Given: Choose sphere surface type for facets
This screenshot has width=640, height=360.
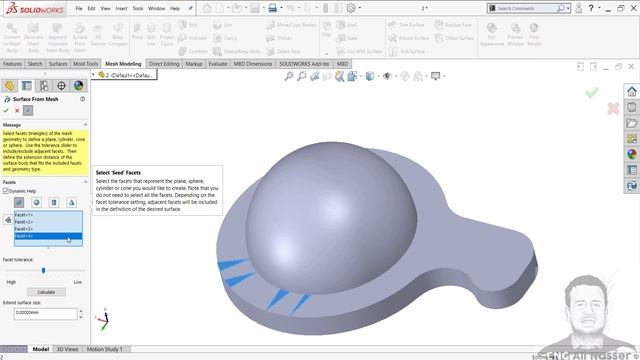Looking at the screenshot, I should tap(36, 202).
